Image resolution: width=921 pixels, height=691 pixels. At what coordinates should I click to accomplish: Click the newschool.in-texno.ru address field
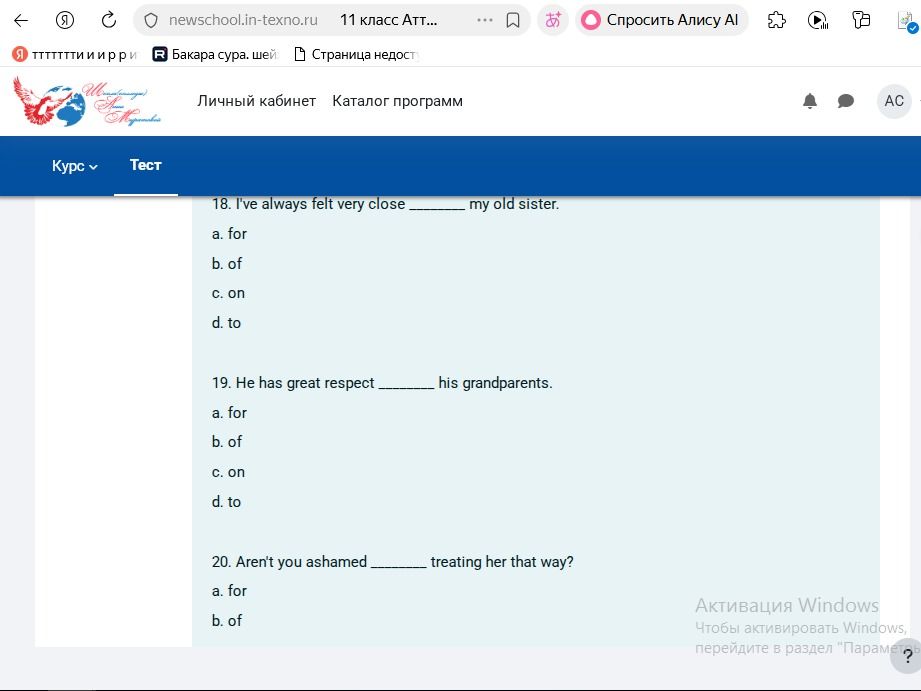point(243,21)
